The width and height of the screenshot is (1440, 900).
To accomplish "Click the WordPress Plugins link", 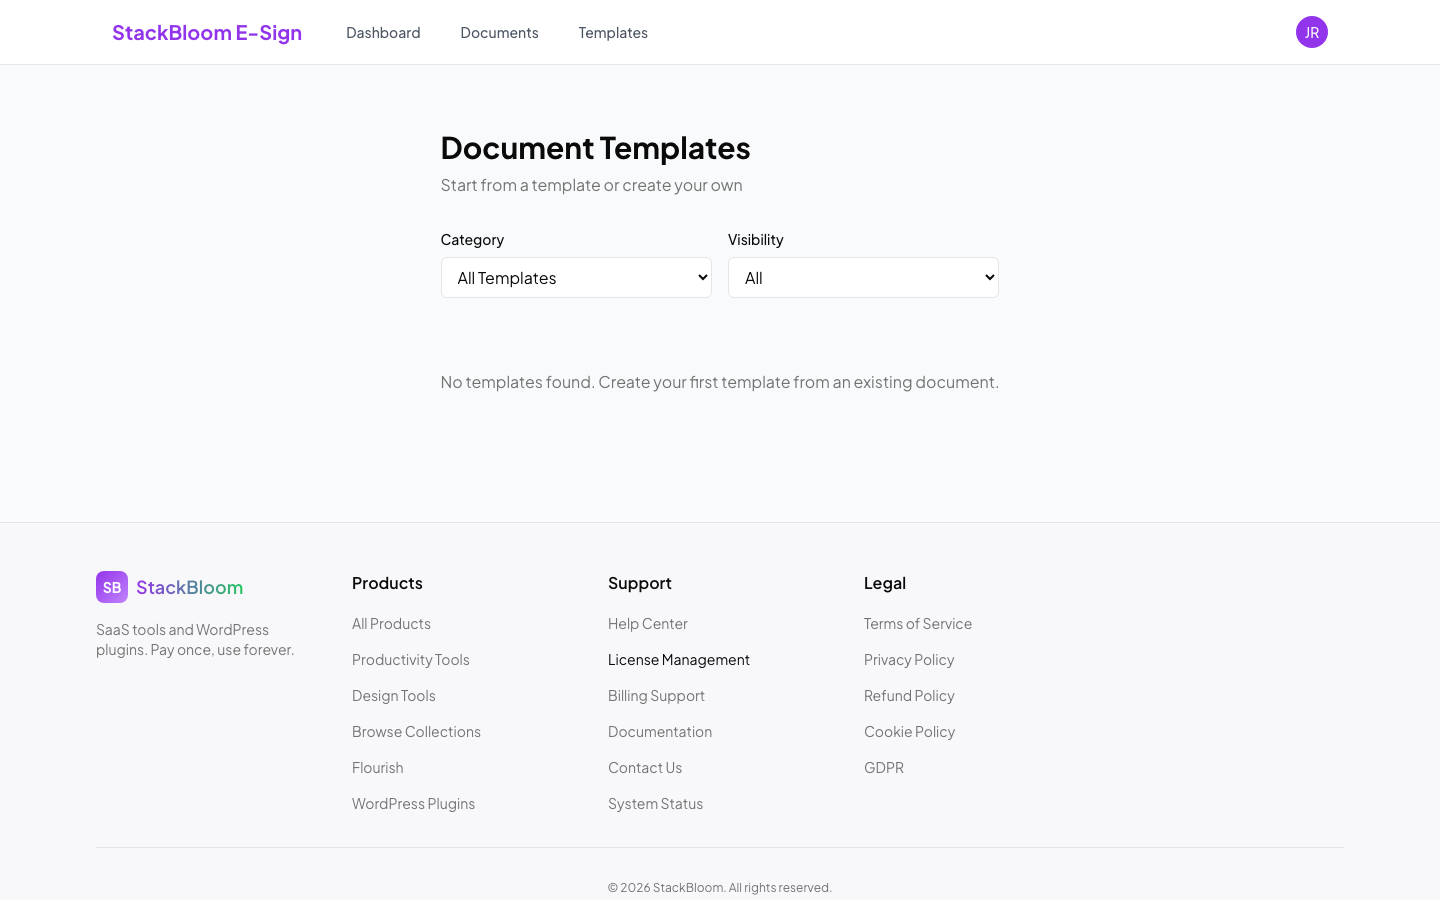I will (x=413, y=803).
